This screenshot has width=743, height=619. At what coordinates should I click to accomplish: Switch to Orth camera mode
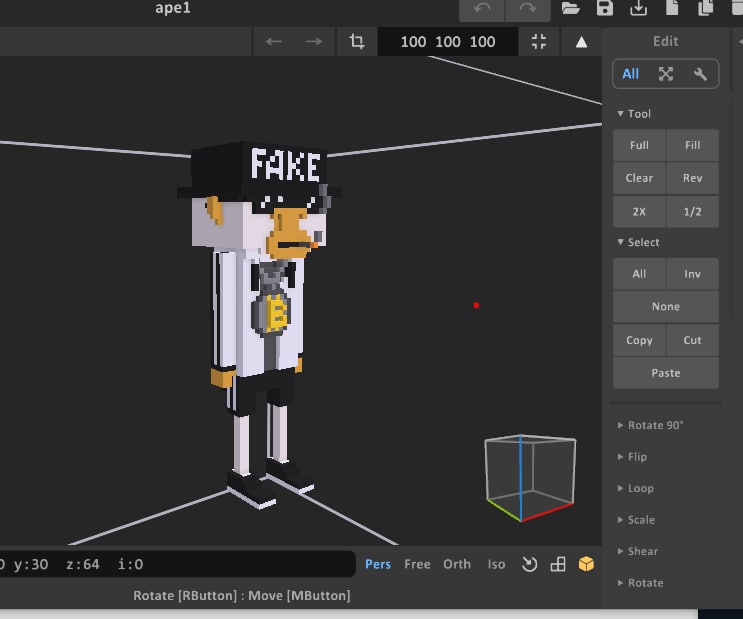pos(457,564)
